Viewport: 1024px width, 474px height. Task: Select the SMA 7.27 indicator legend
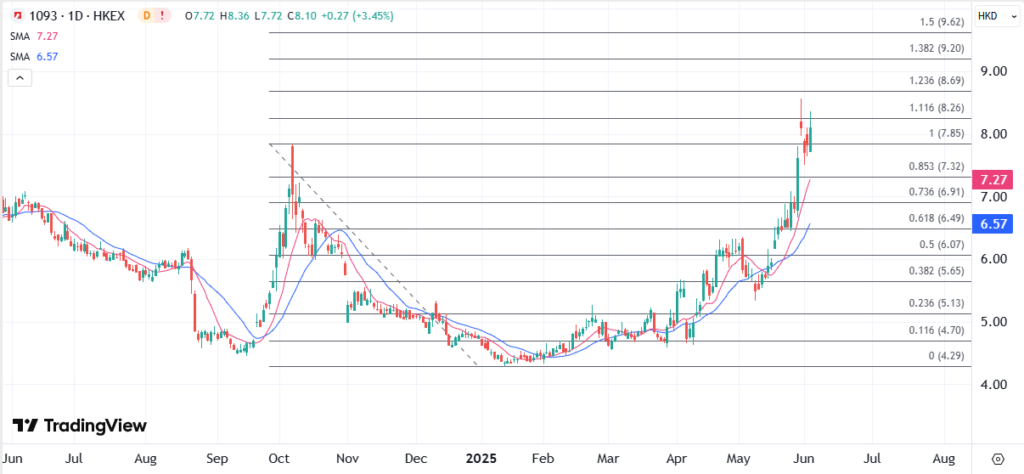pos(34,37)
